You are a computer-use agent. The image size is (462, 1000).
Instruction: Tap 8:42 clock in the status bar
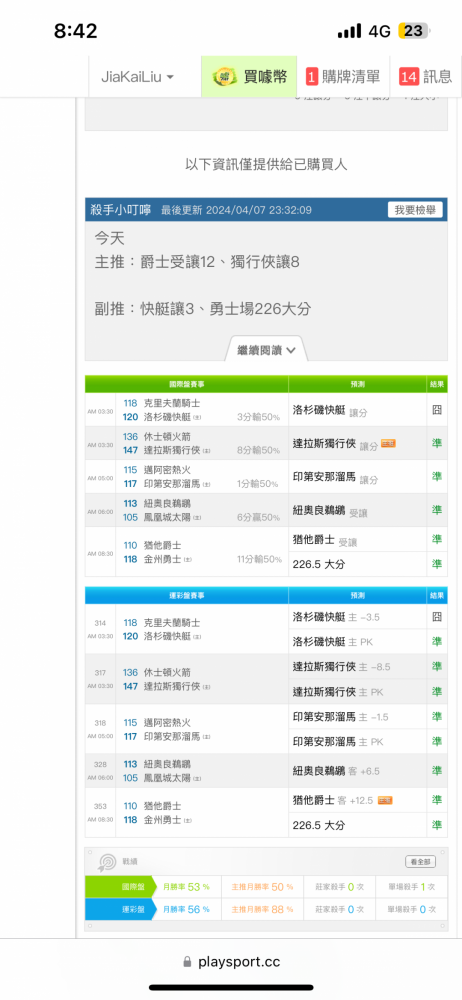tap(75, 31)
